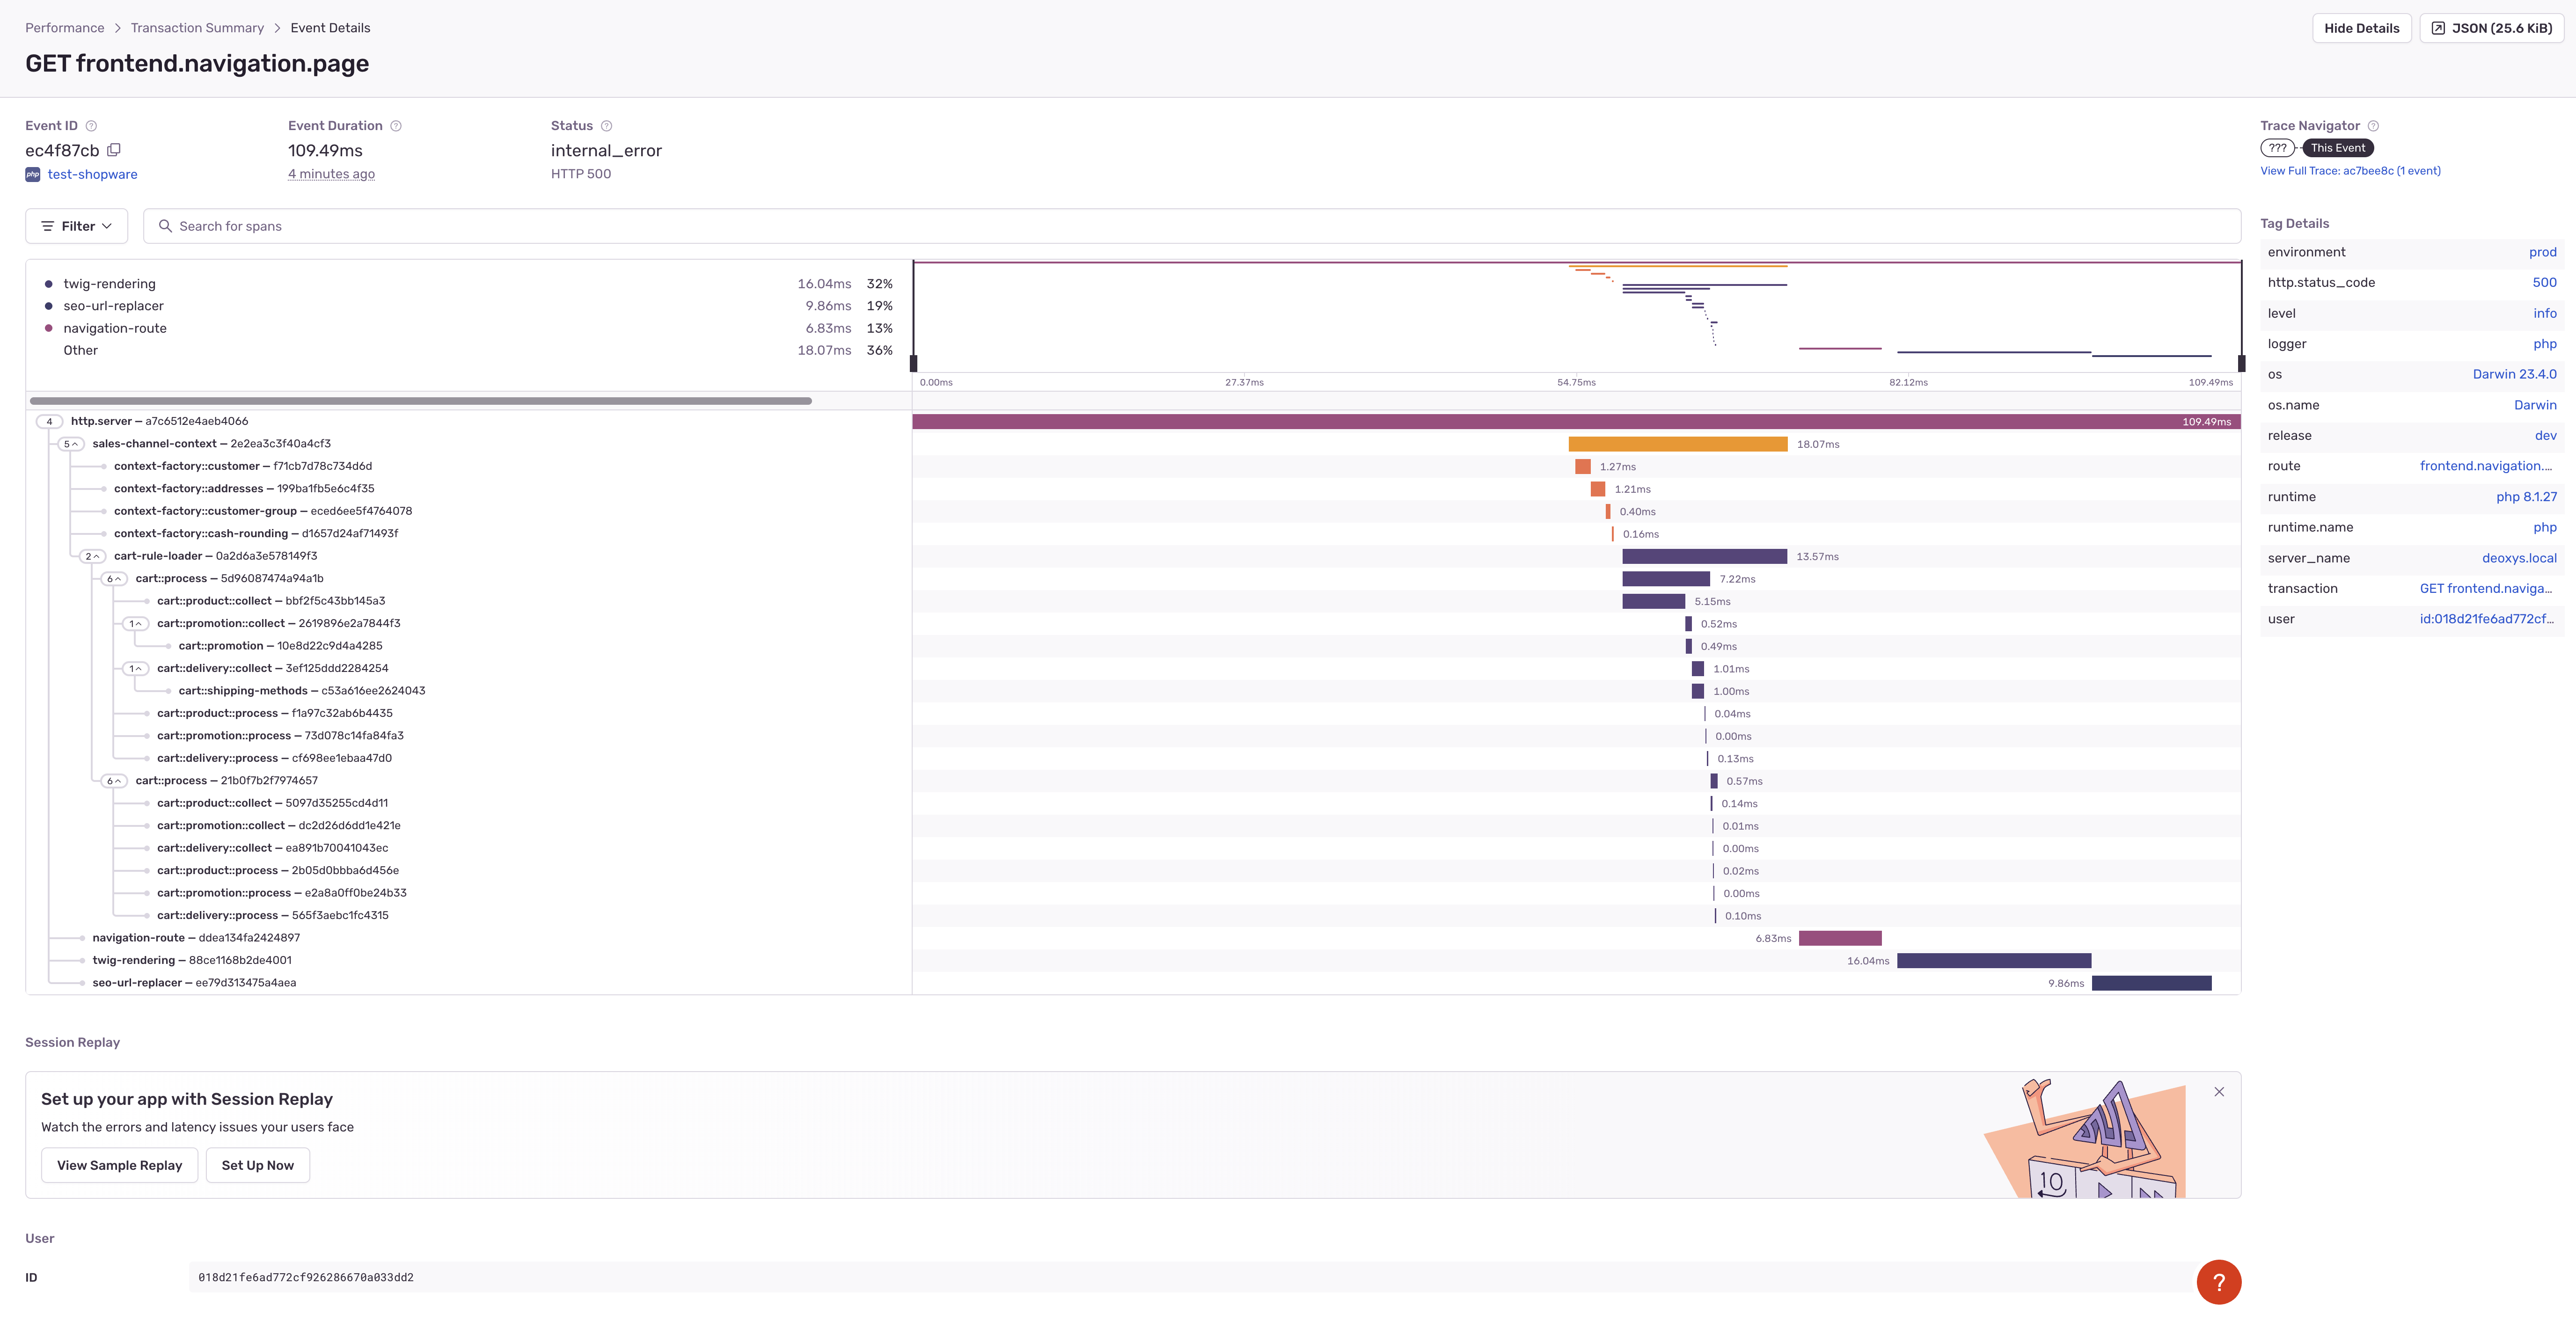Collapse the http.server root span toggle
This screenshot has height=1328, width=2576.
pos(49,421)
